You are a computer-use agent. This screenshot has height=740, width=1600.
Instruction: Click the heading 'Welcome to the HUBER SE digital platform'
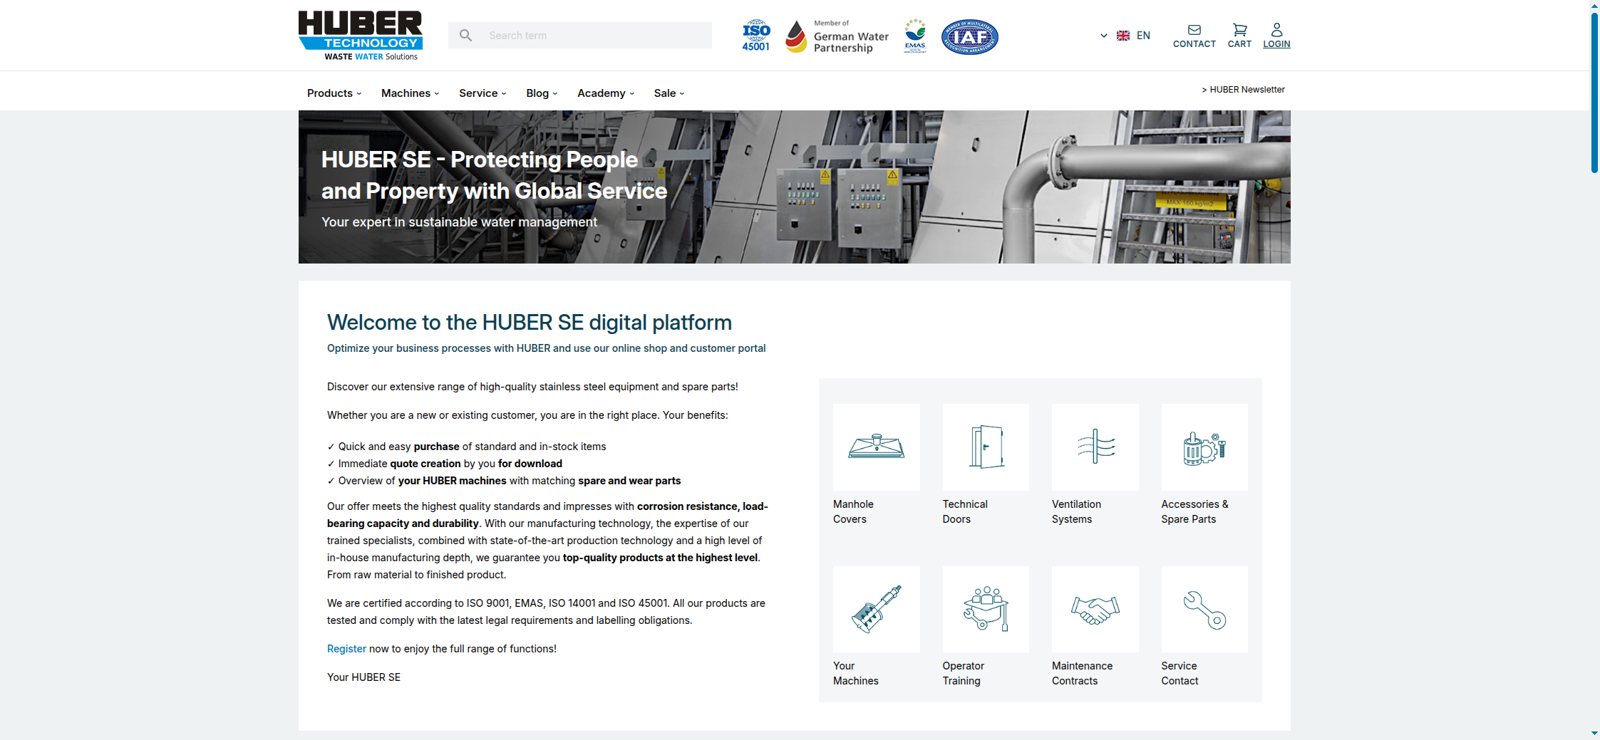pos(529,322)
